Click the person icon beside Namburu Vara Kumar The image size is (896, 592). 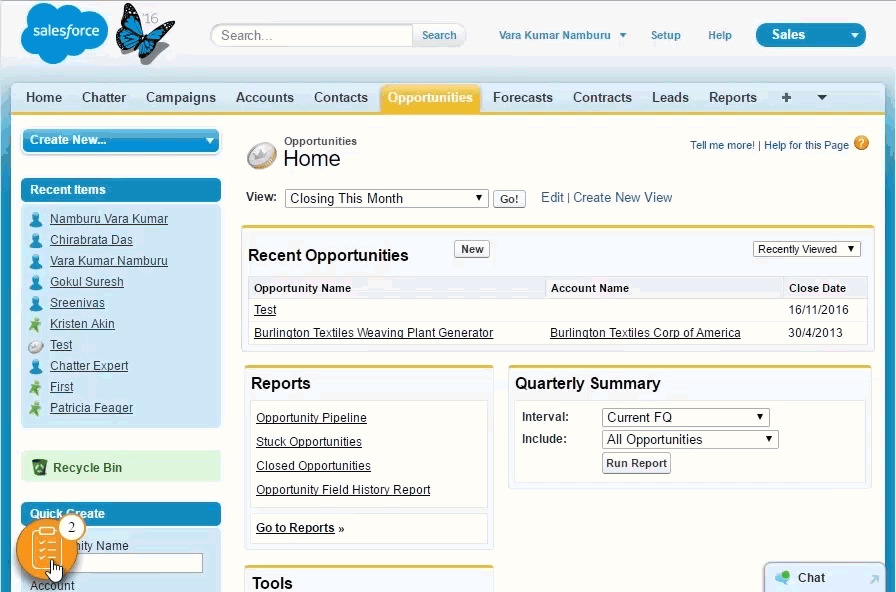(x=36, y=219)
